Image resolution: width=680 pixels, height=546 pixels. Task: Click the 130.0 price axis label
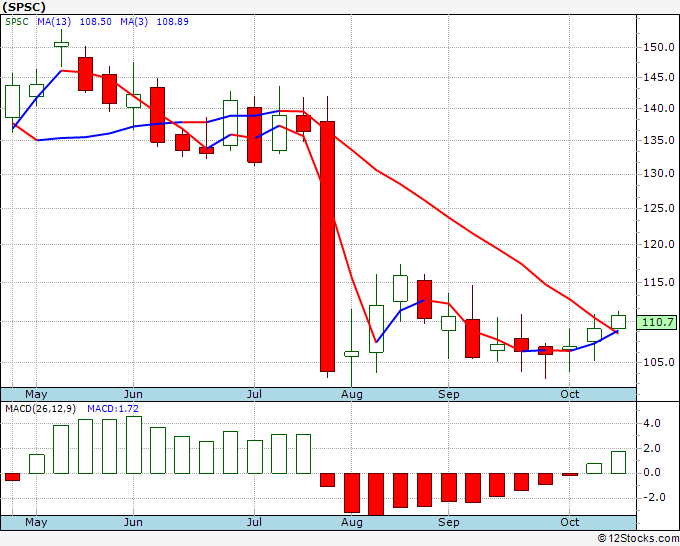click(x=659, y=173)
